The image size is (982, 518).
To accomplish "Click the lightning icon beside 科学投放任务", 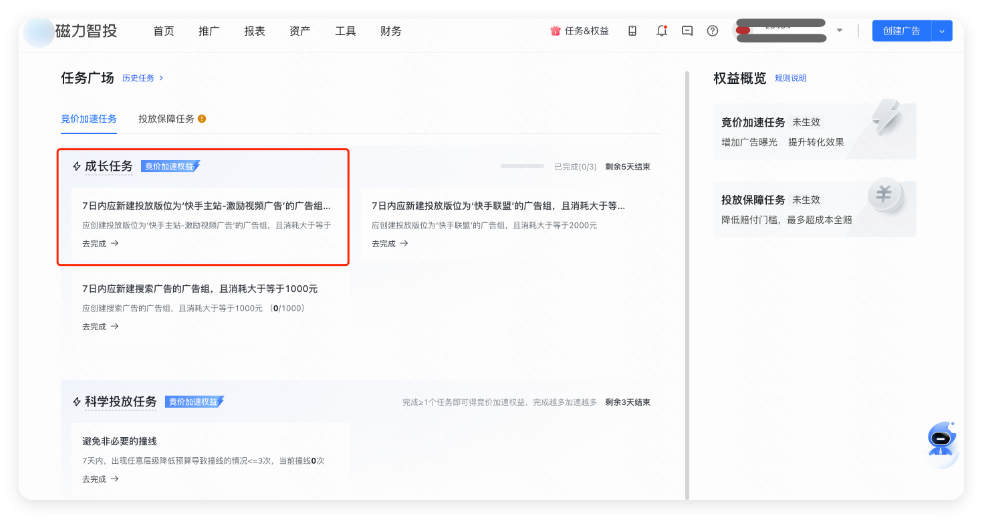I will point(76,401).
